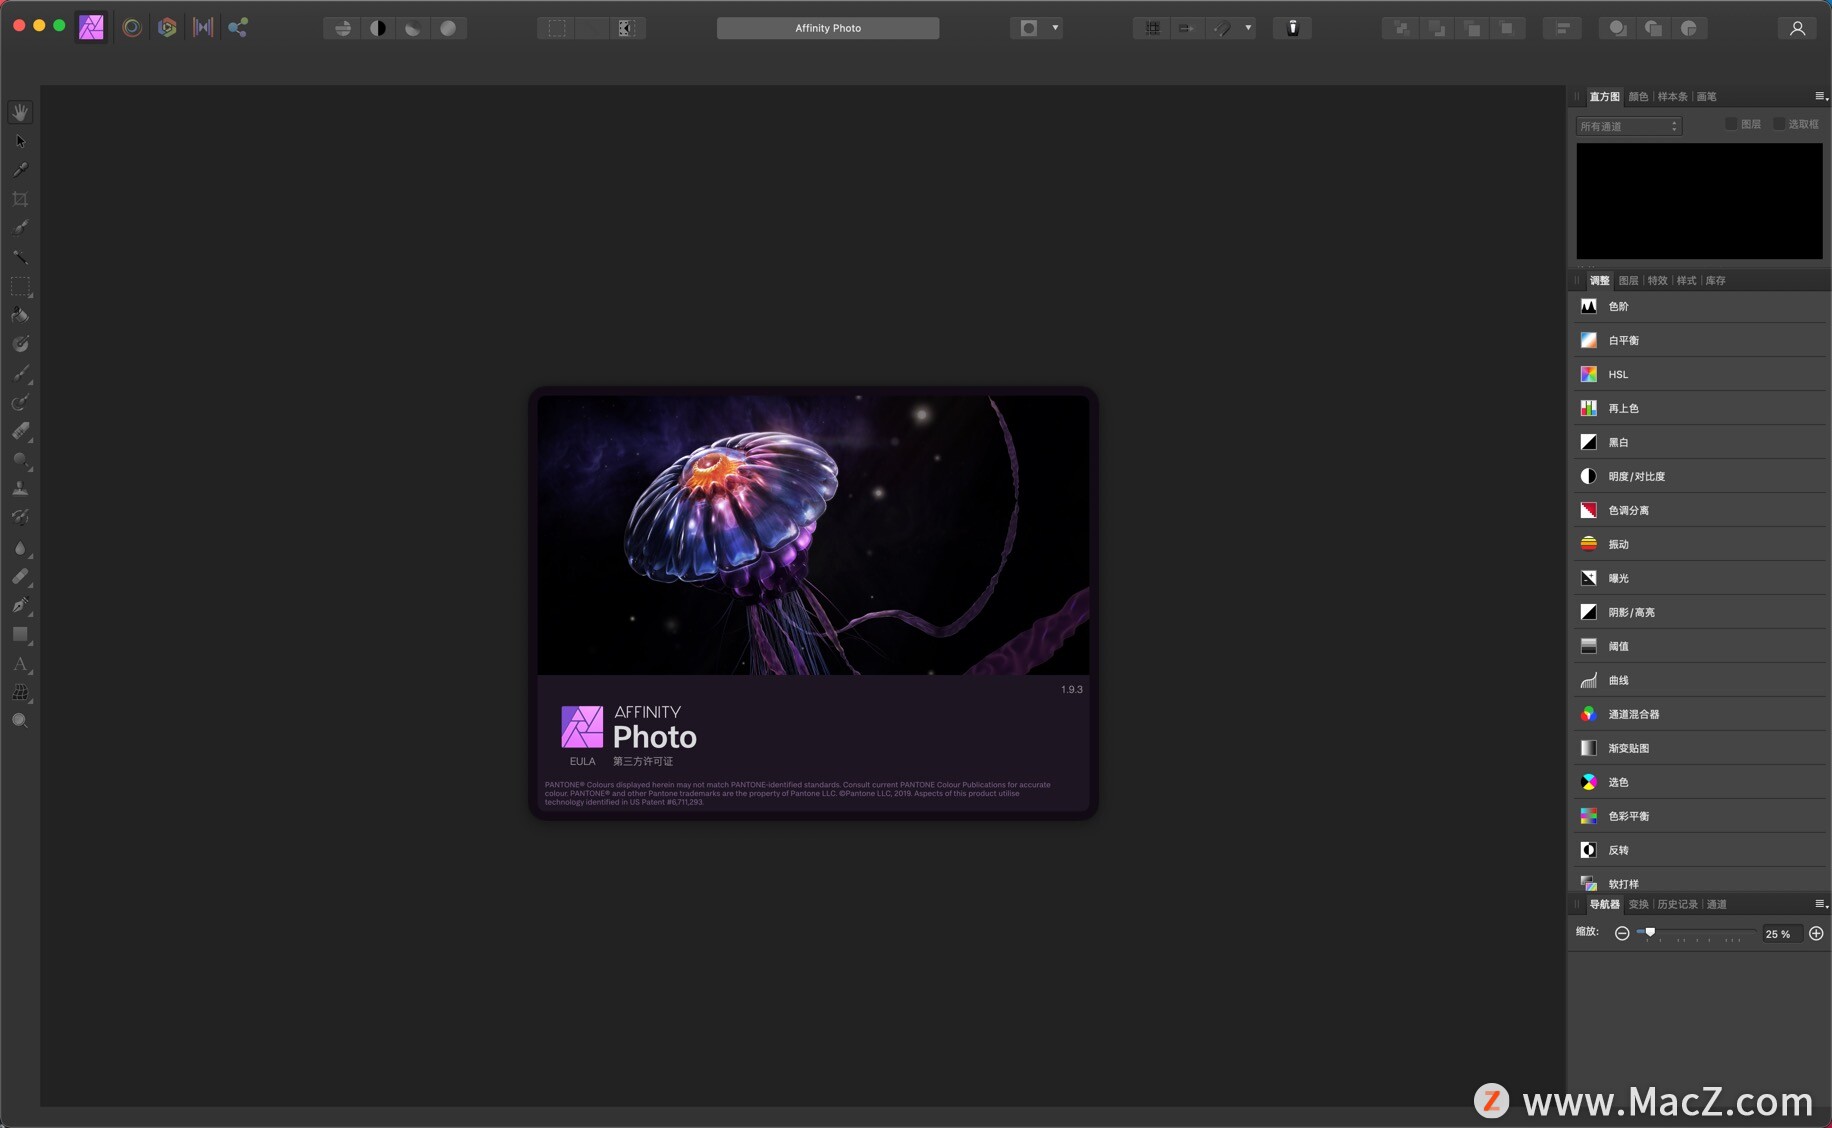The width and height of the screenshot is (1832, 1128).
Task: Select the Move tool arrow
Action: point(20,141)
